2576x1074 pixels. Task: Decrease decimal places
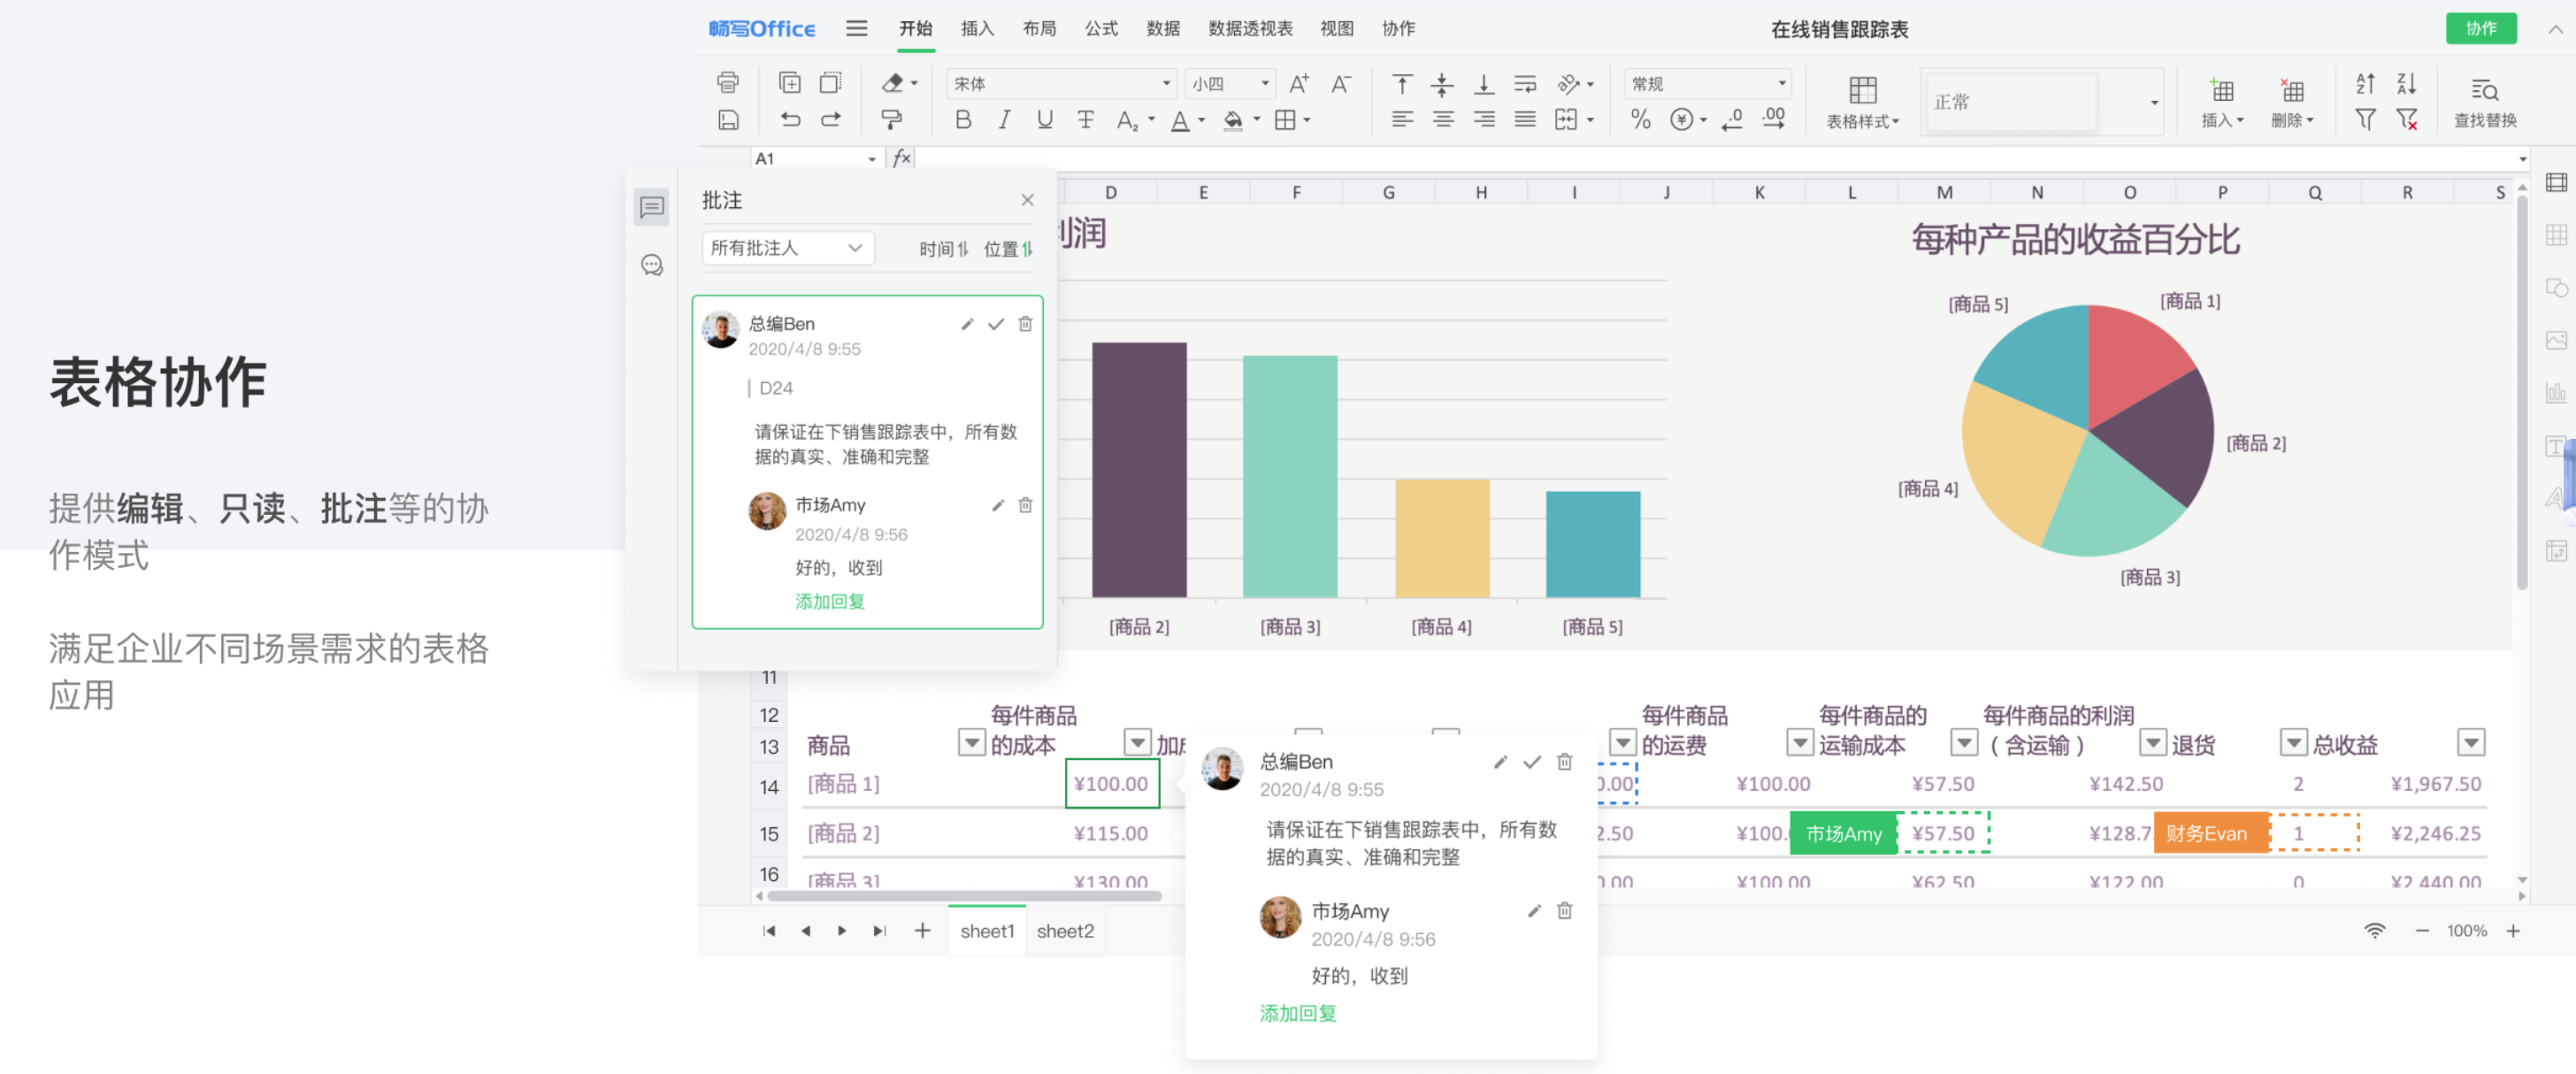click(1733, 120)
